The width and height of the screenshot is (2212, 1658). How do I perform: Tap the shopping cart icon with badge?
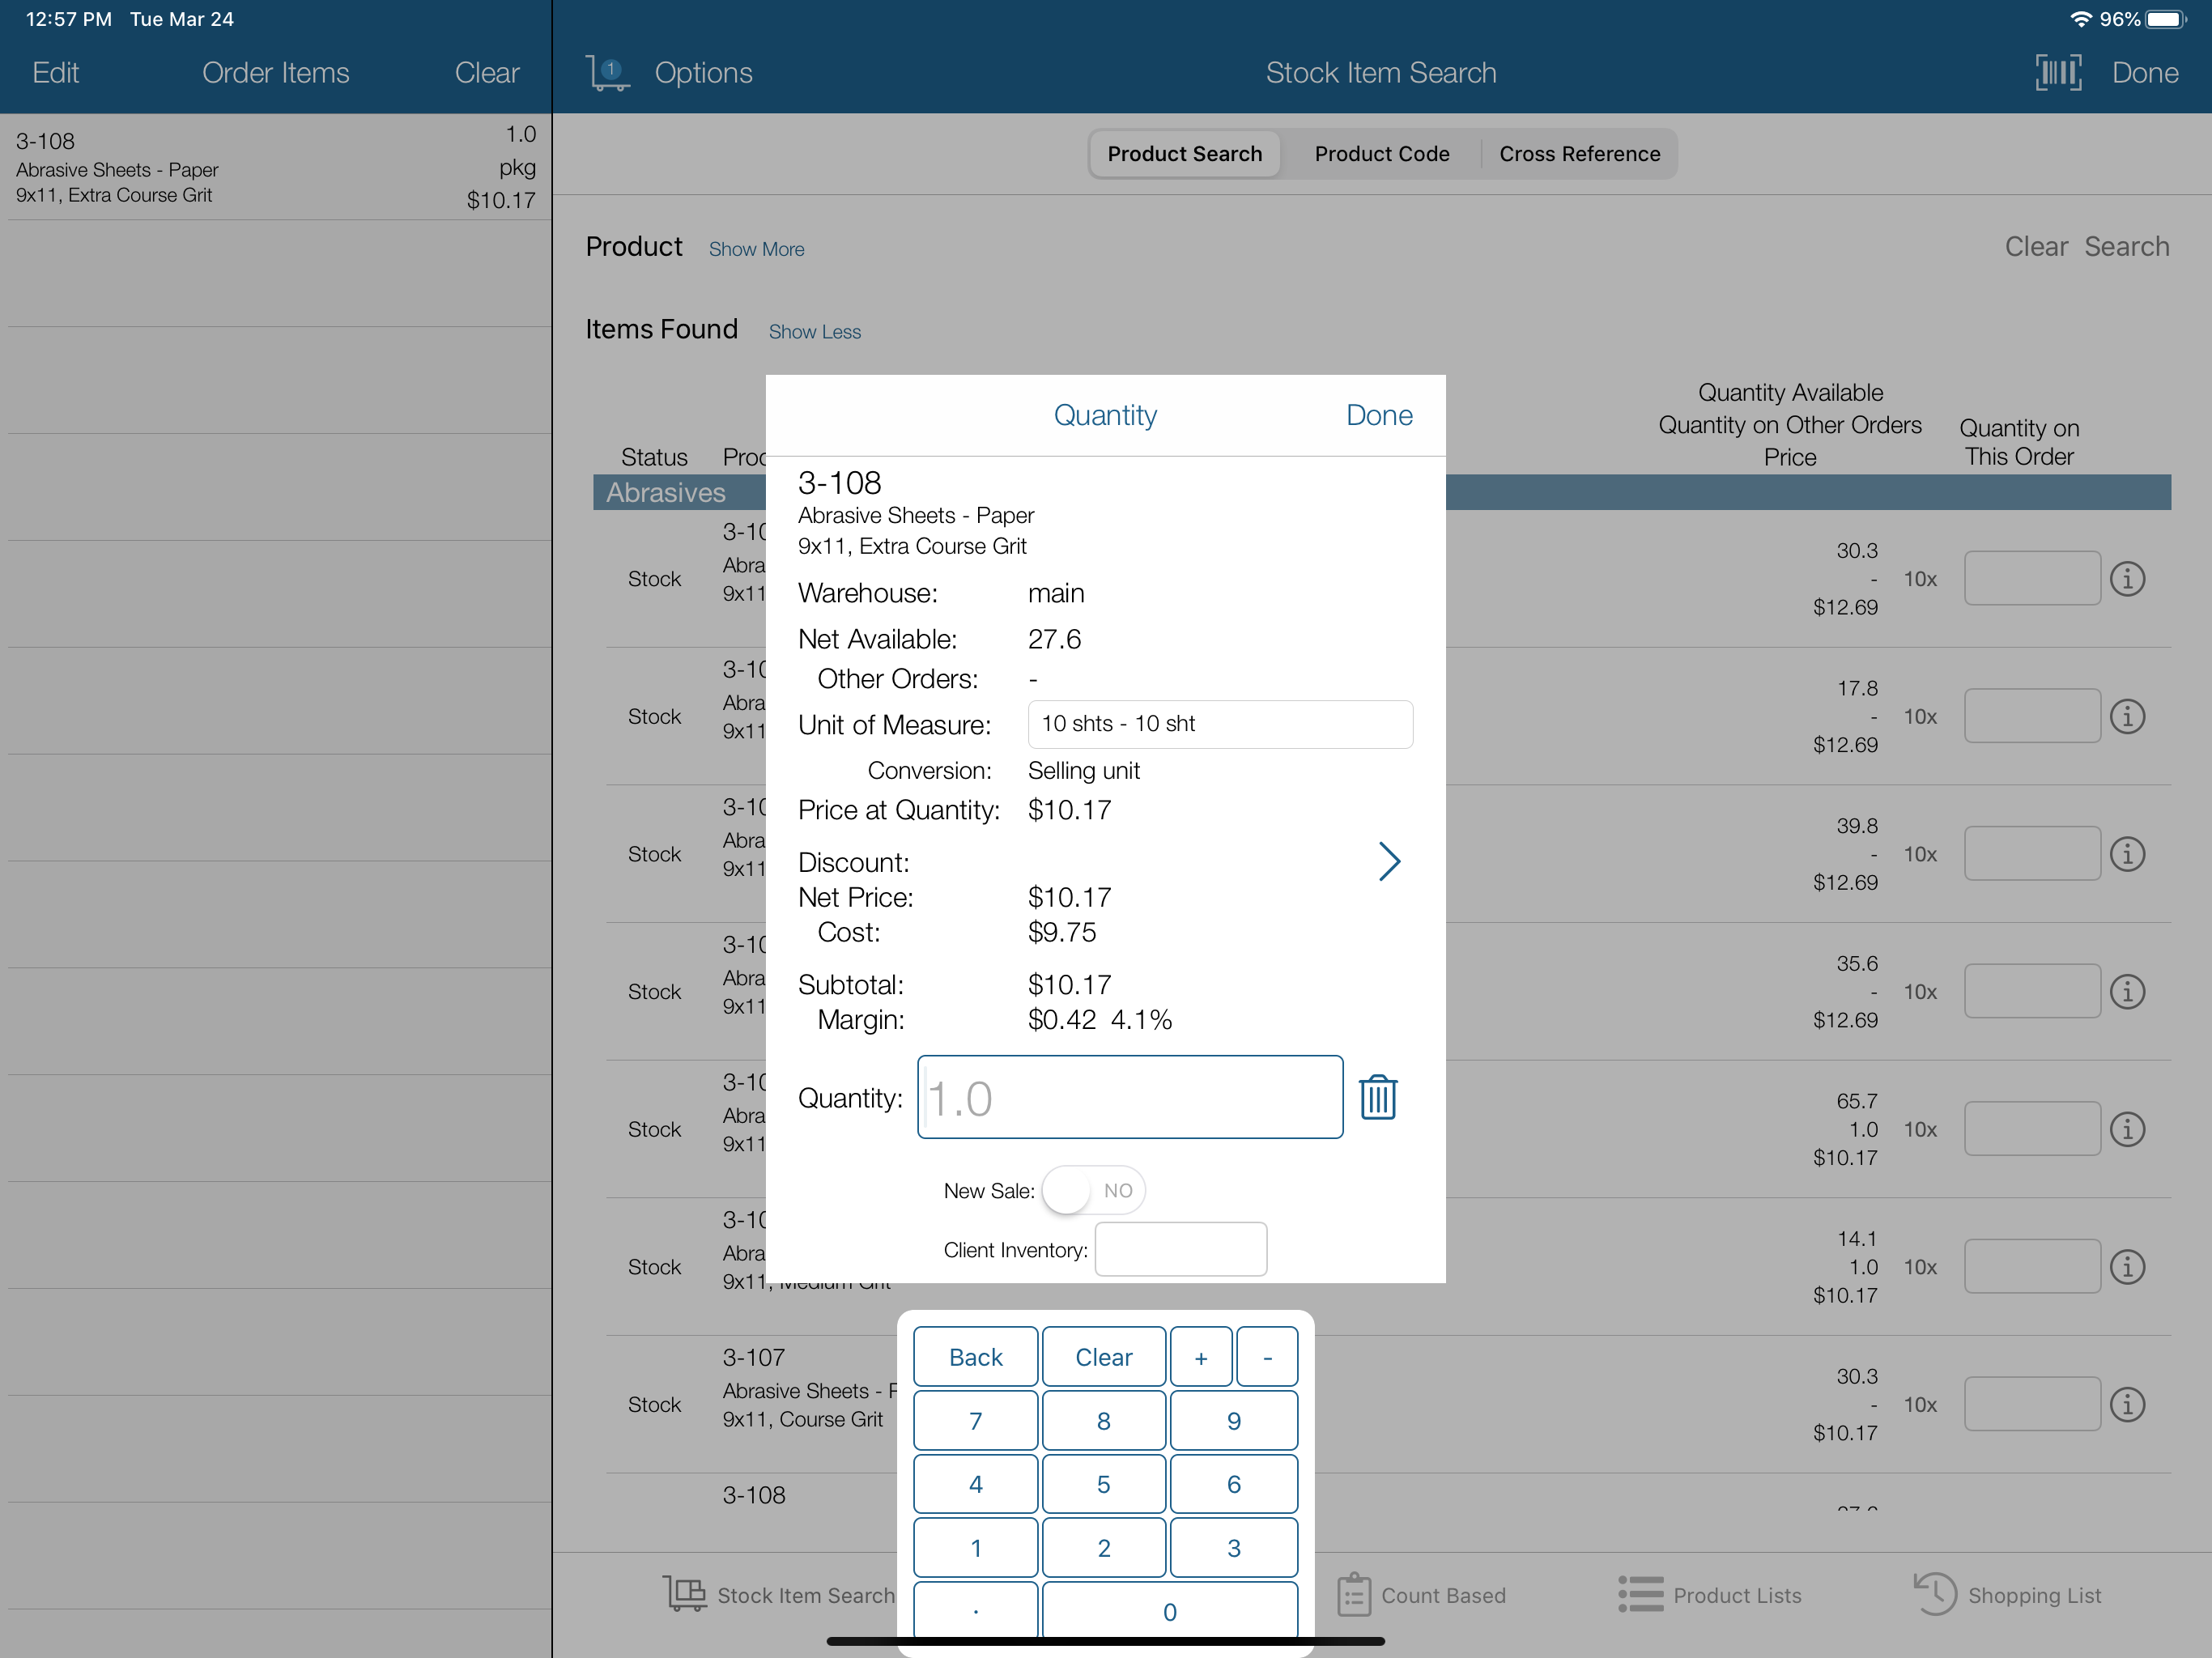tap(607, 73)
